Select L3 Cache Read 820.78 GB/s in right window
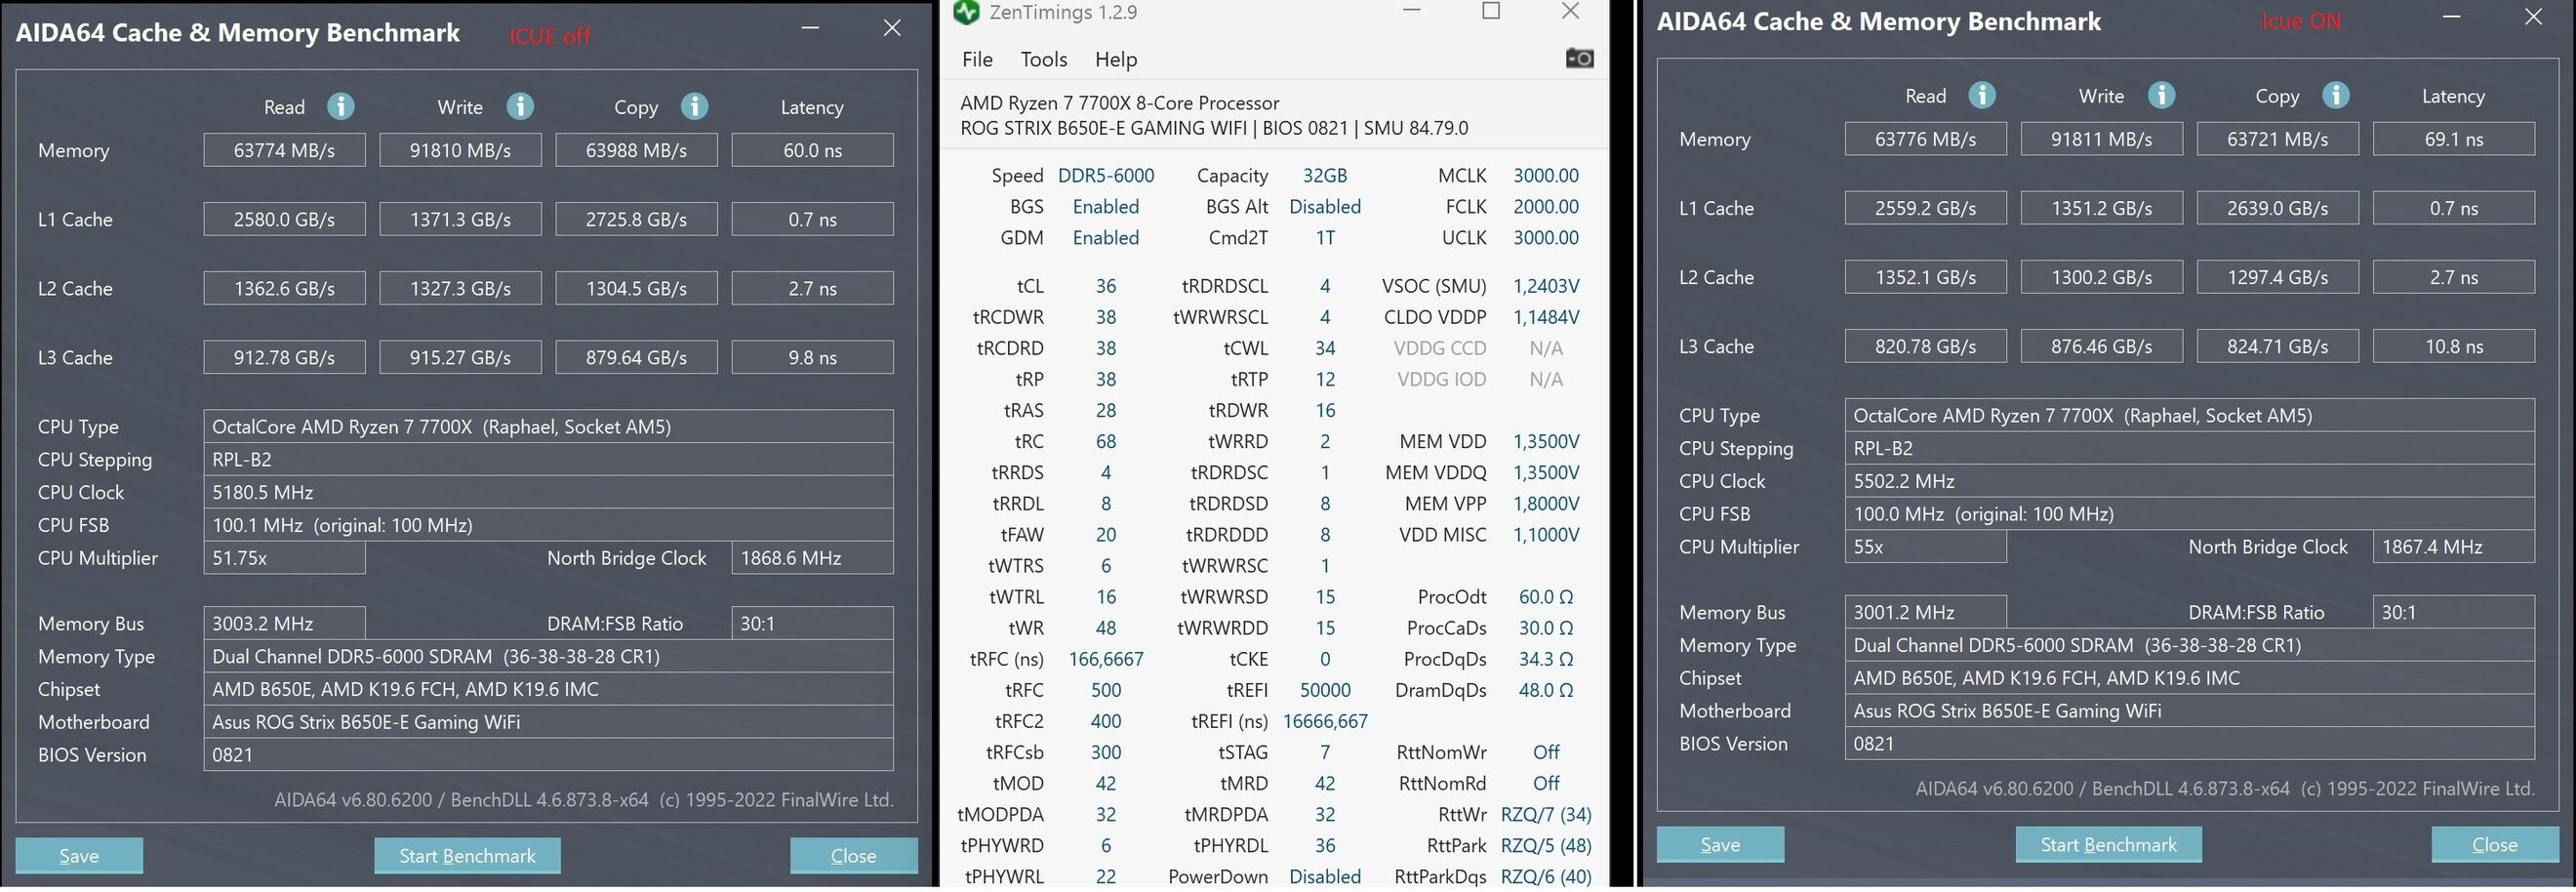2576x892 pixels. (x=1925, y=346)
